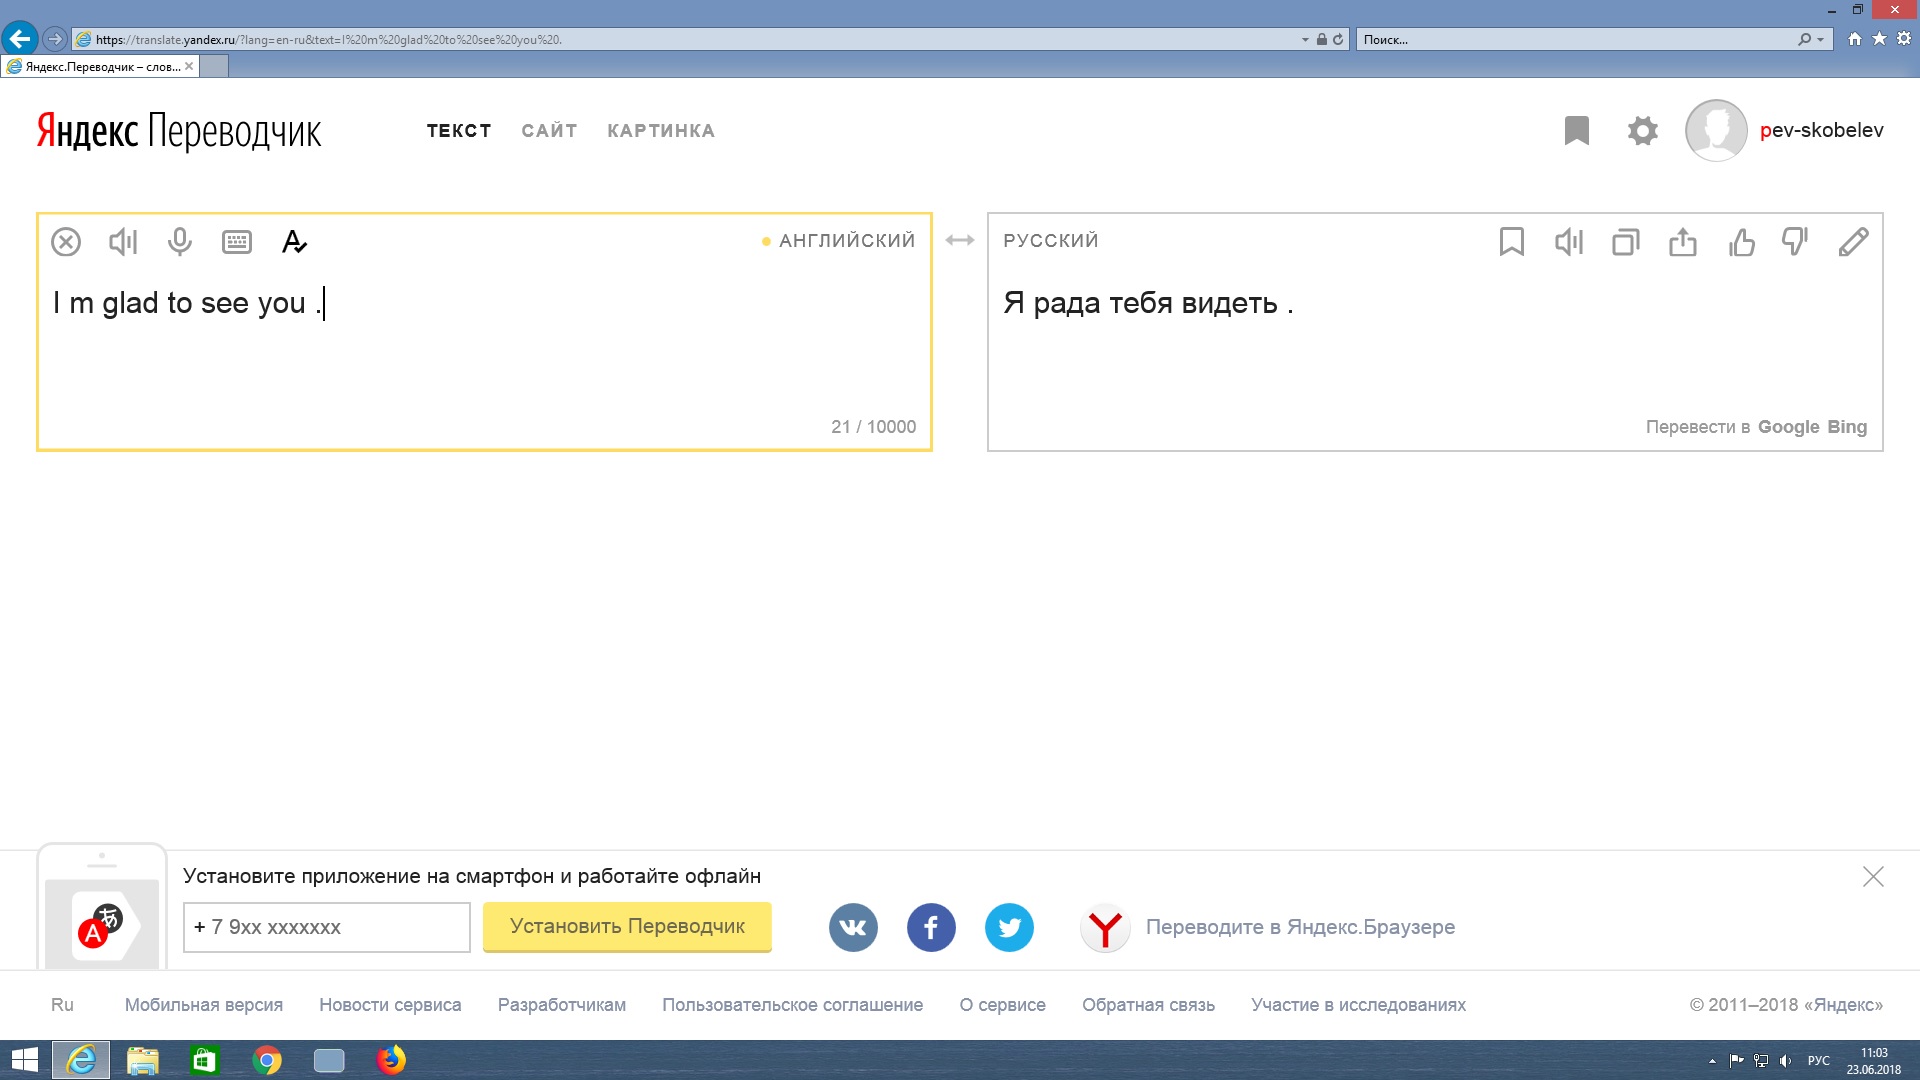This screenshot has height=1080, width=1920.
Task: Open the translation in Google
Action: tap(1788, 427)
